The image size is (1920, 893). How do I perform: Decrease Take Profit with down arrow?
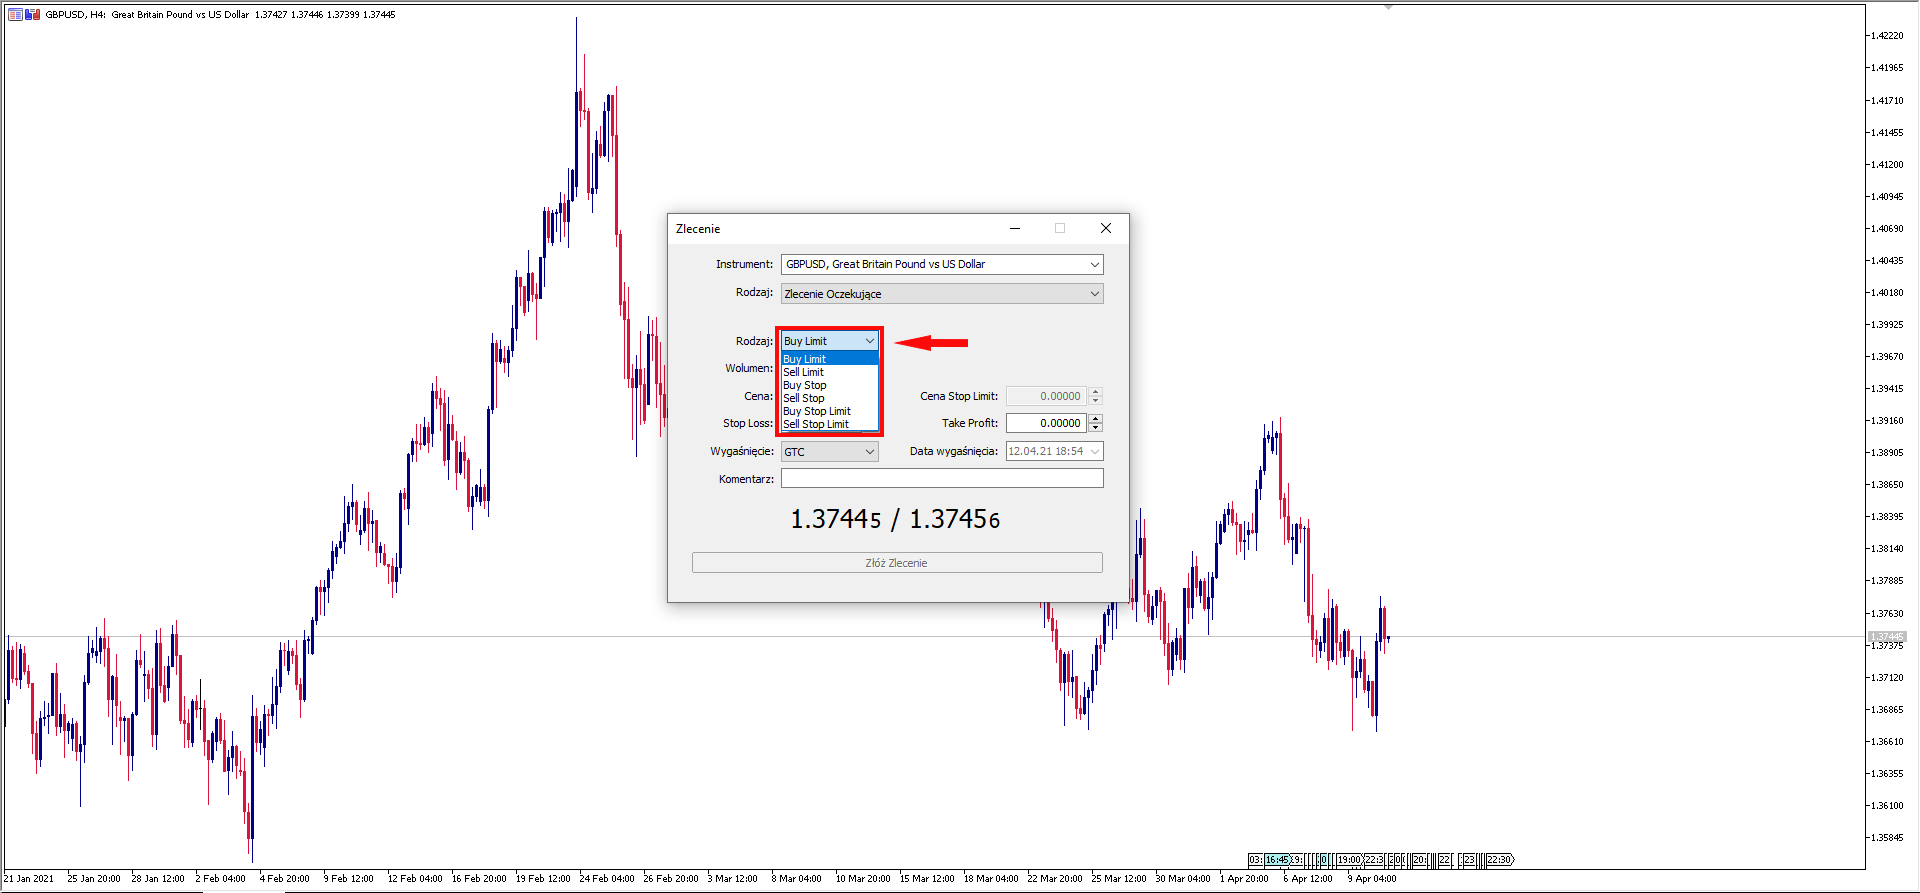coord(1096,428)
